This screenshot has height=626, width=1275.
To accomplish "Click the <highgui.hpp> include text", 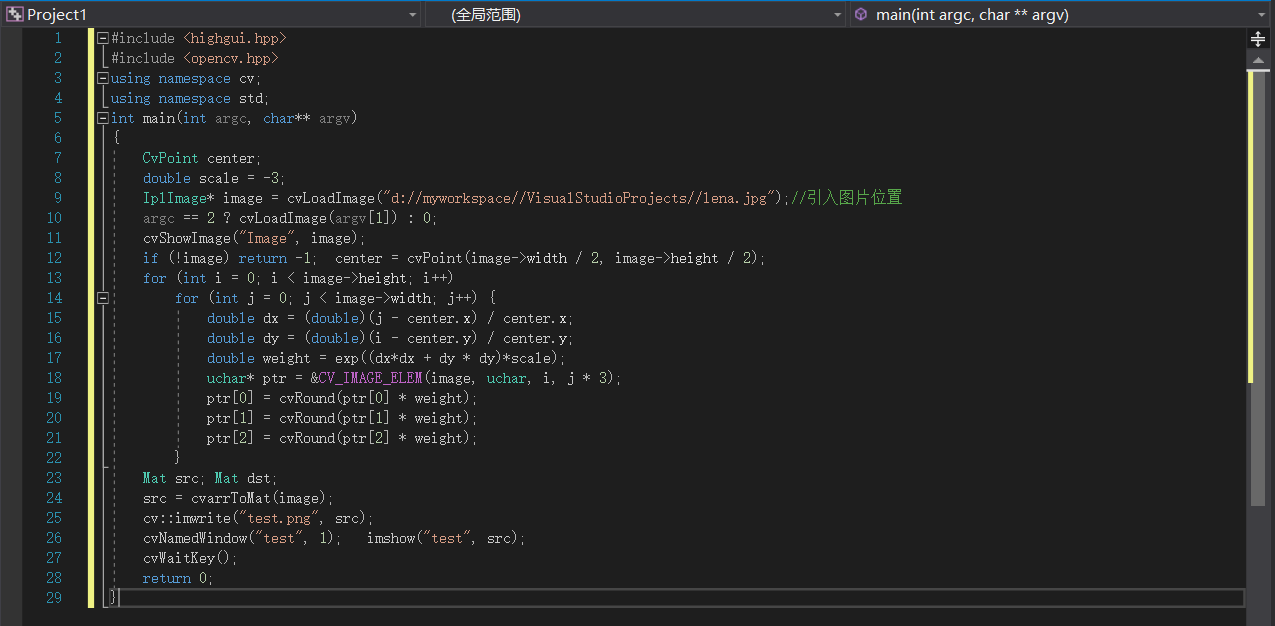I will tap(235, 38).
